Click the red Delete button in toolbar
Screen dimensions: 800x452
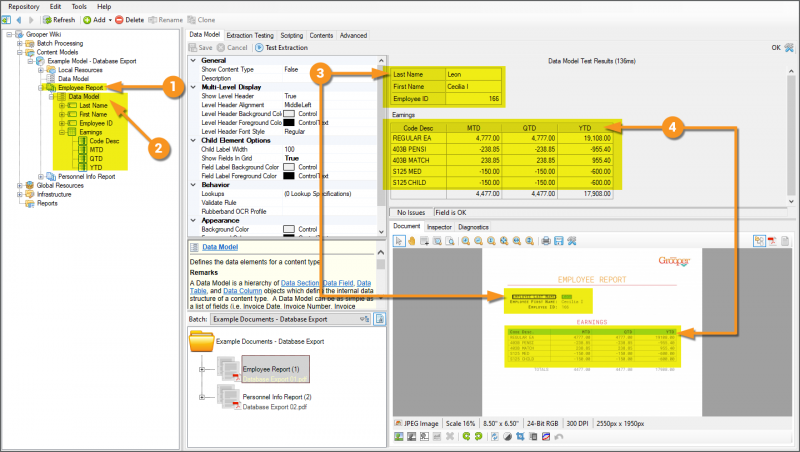130,19
